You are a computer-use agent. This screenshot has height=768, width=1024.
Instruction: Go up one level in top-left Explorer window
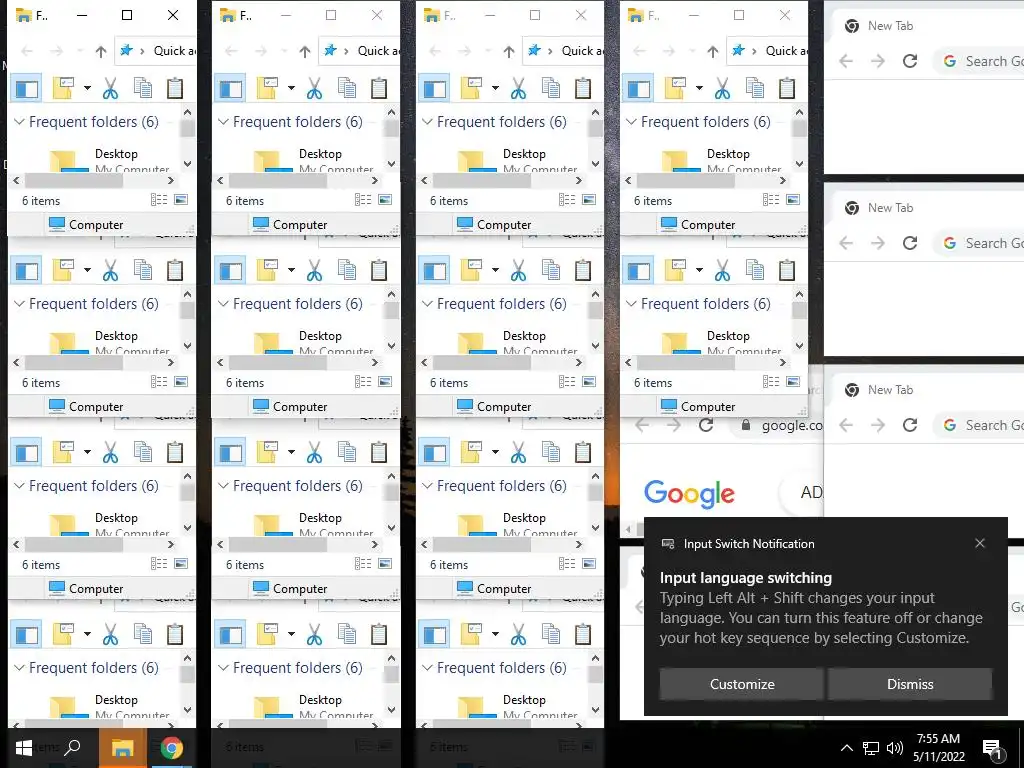(x=101, y=51)
